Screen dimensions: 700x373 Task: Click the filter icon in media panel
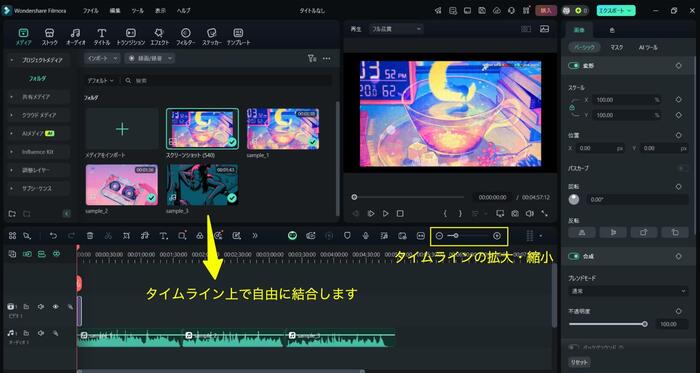coord(312,58)
